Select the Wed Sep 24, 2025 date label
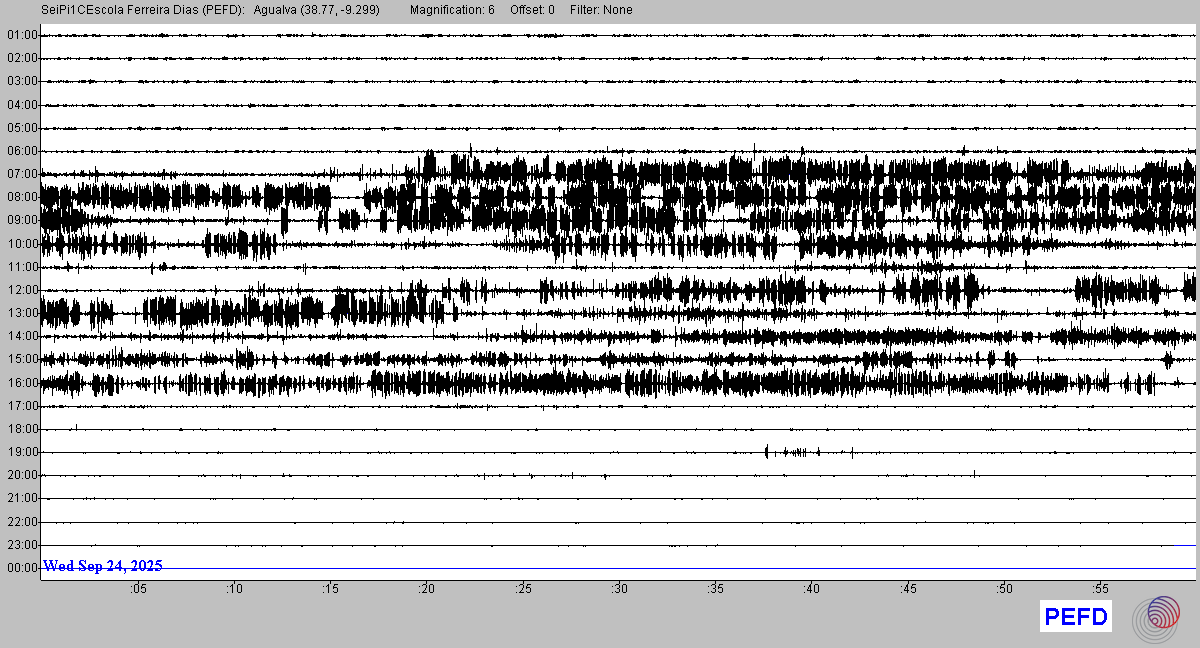Screen dimensions: 1200x648 coord(103,566)
